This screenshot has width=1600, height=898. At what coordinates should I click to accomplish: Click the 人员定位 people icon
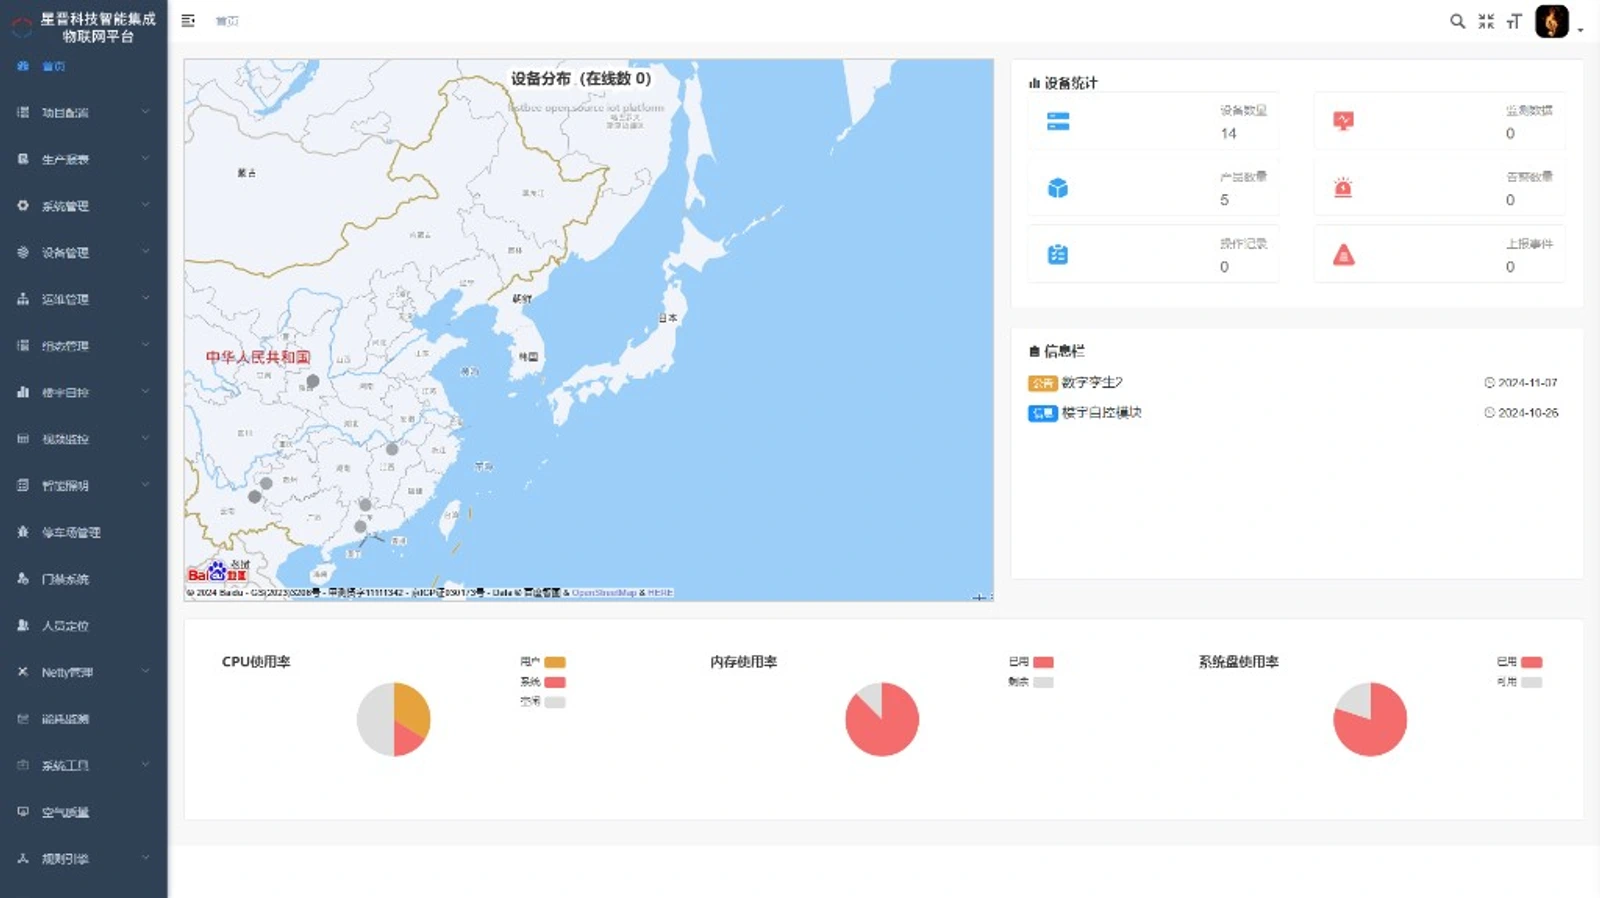click(22, 625)
